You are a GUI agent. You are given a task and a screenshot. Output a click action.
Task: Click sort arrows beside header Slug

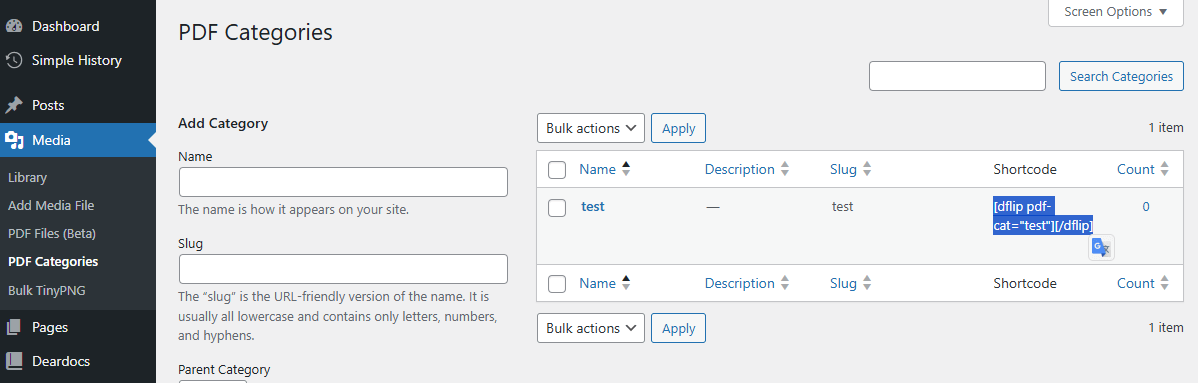[867, 170]
